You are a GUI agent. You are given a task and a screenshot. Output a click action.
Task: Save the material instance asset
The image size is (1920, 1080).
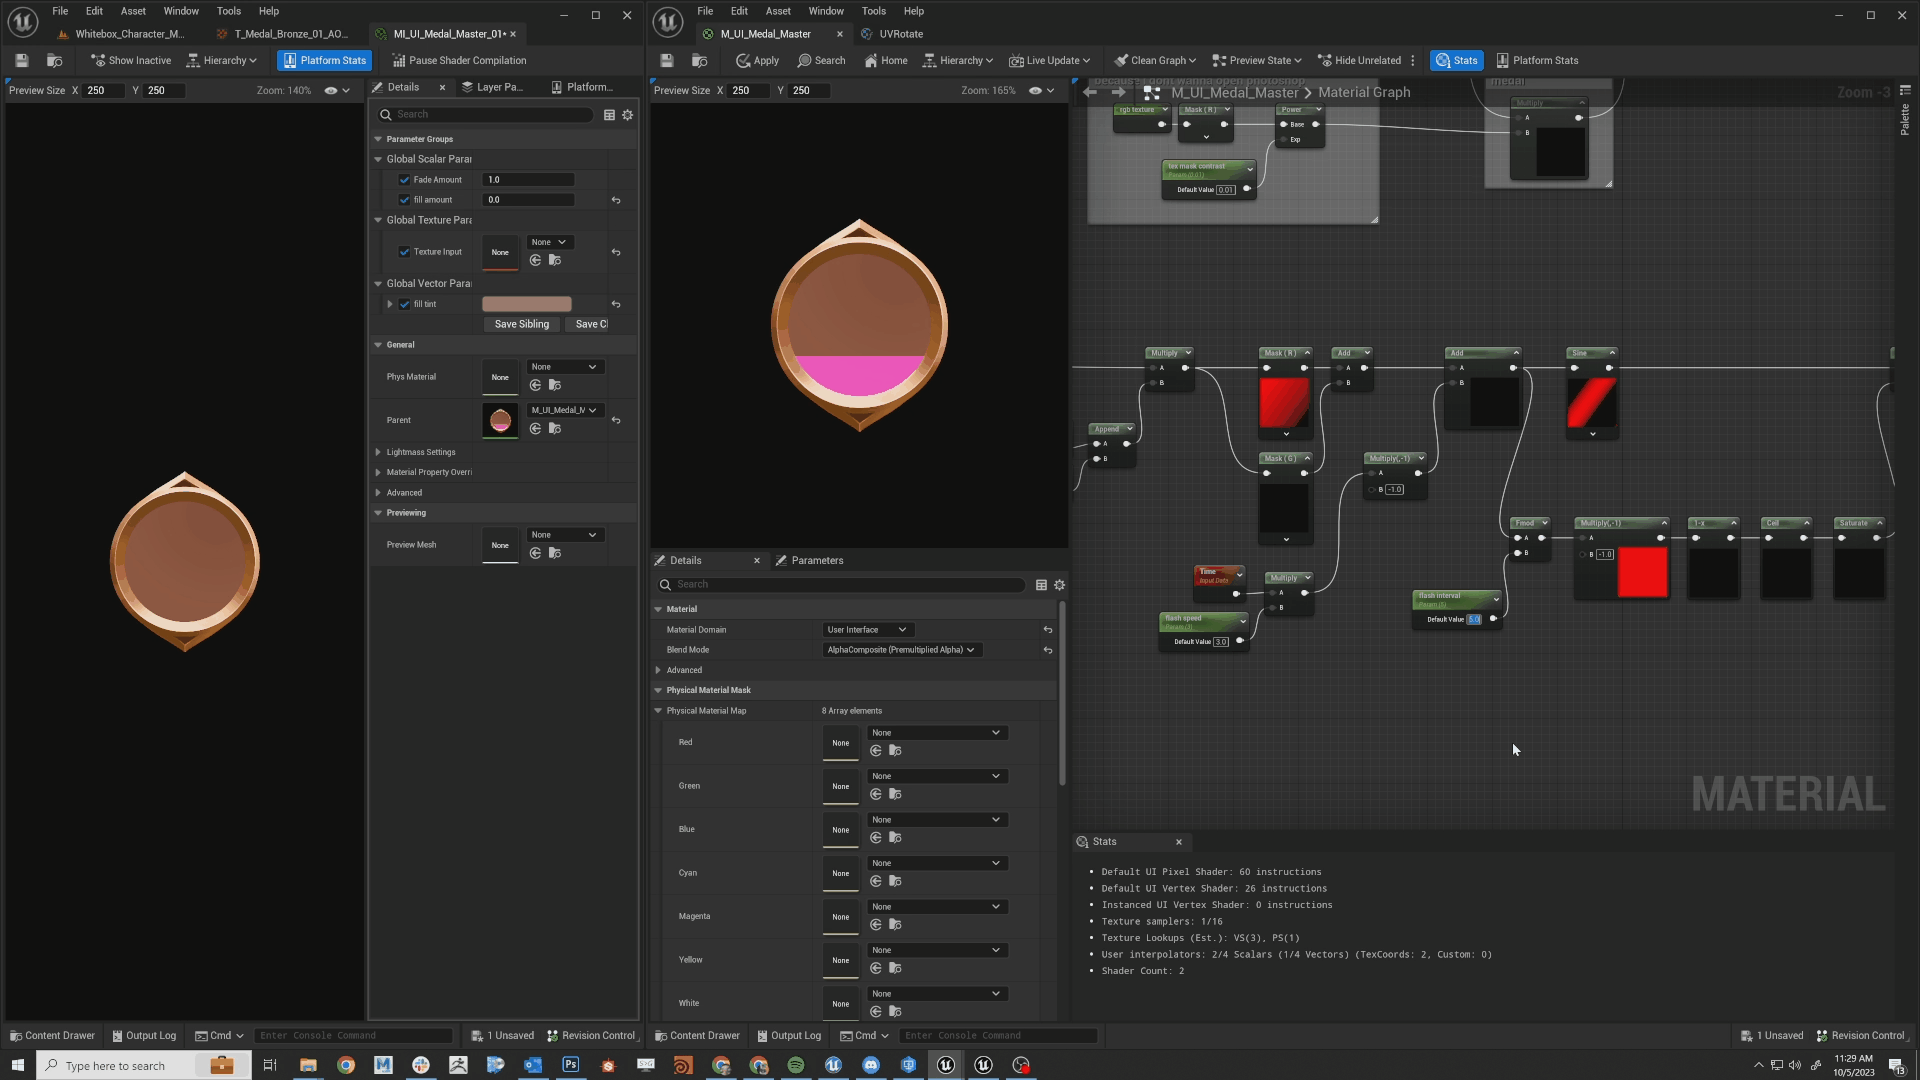click(22, 61)
